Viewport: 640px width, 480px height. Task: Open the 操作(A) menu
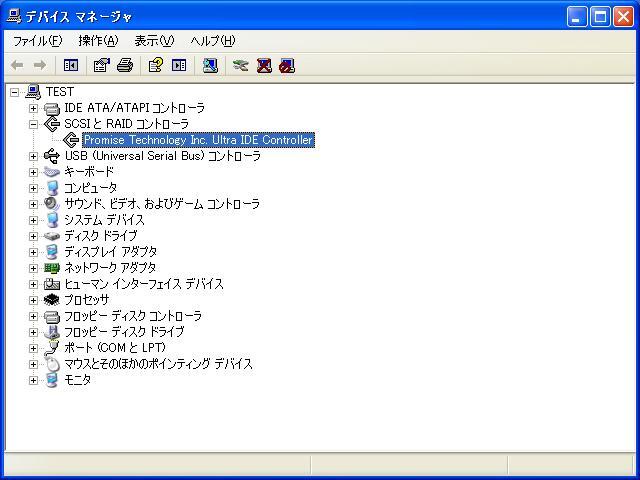(x=98, y=41)
